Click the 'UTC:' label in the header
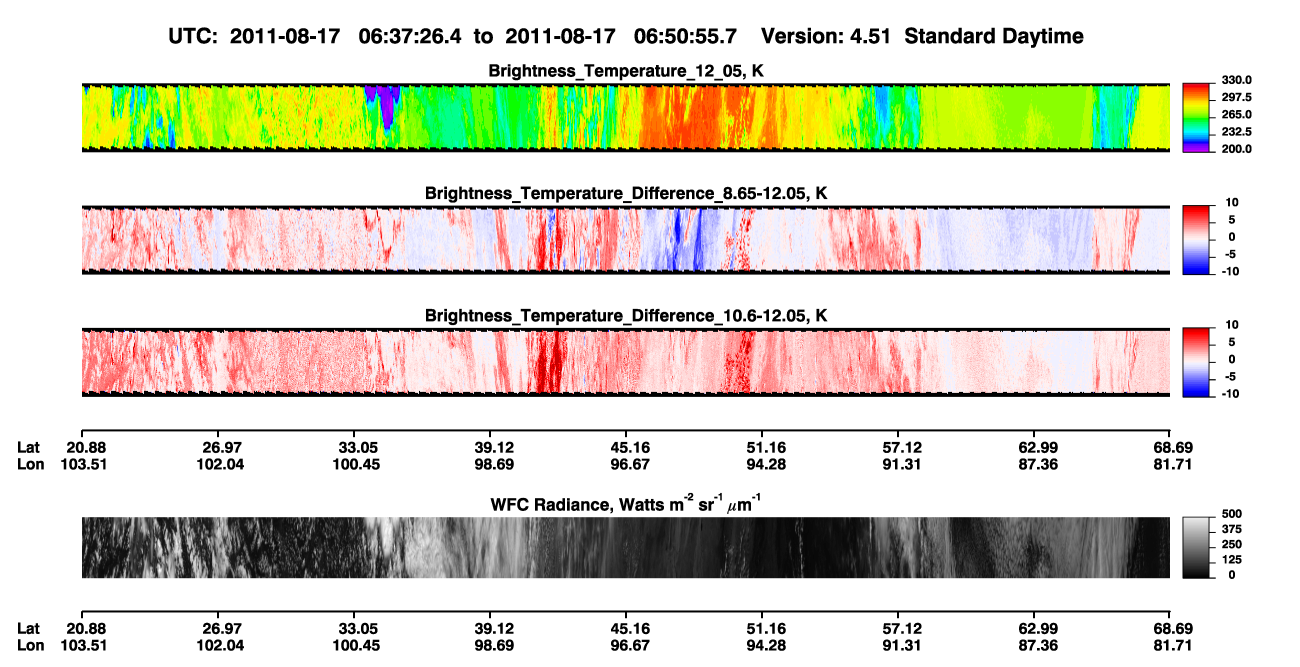Viewport: 1300px width, 667px height. [194, 36]
